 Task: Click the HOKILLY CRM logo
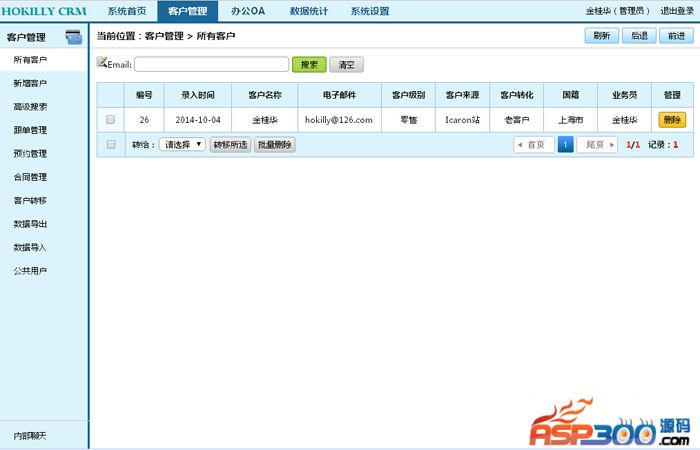46,11
